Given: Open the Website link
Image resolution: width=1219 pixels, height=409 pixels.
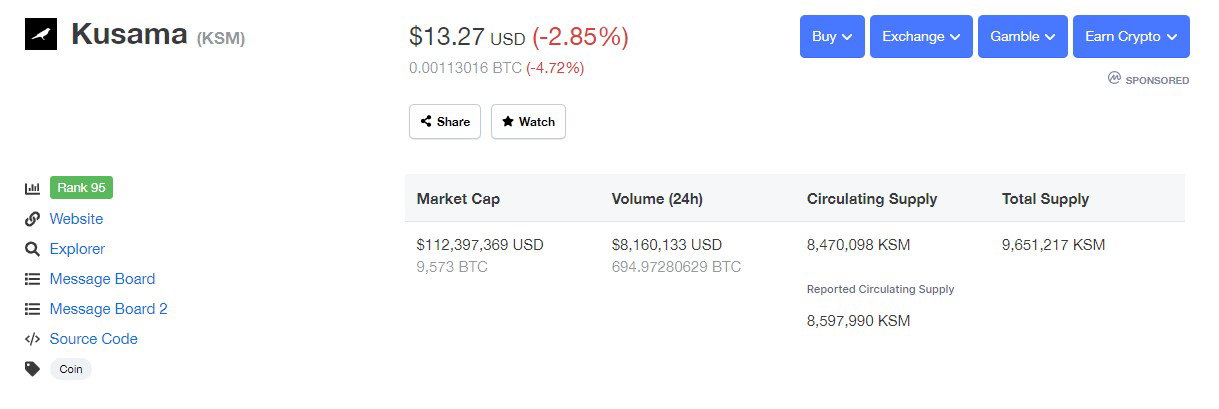Looking at the screenshot, I should (76, 219).
